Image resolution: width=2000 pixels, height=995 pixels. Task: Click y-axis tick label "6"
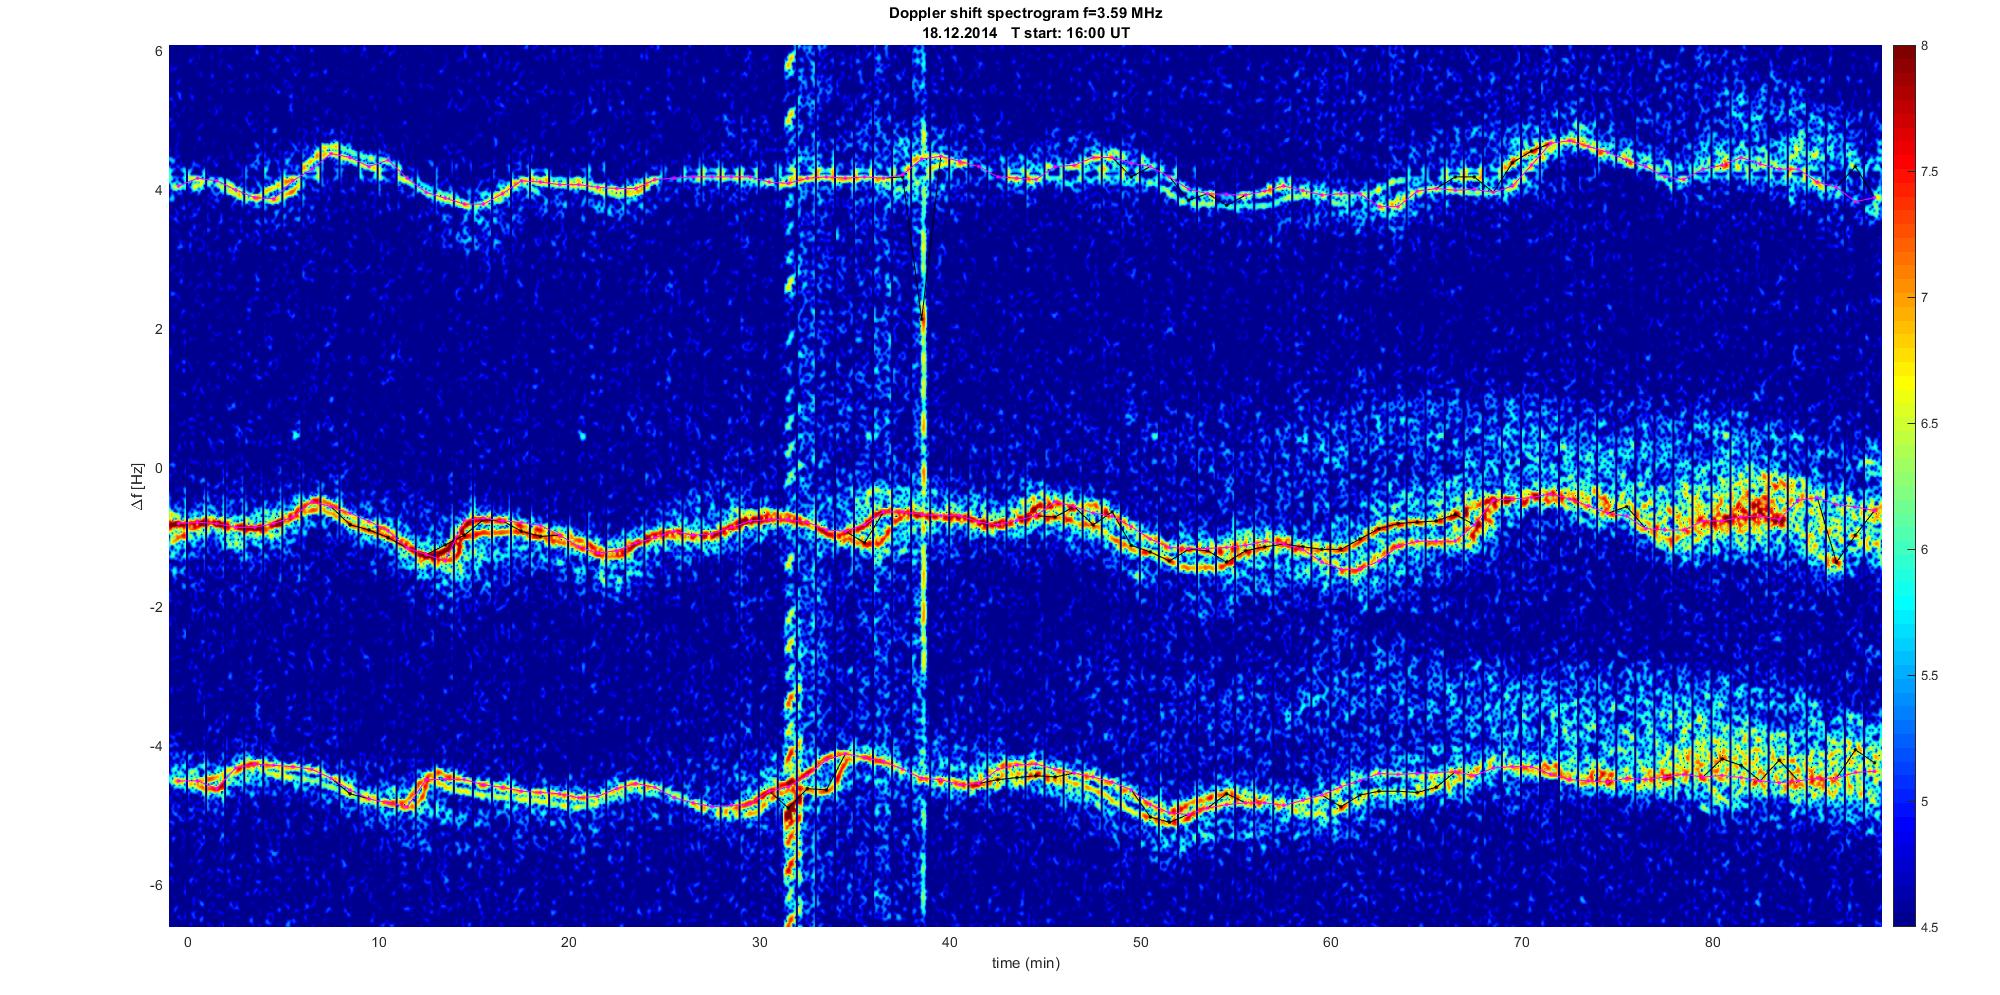click(x=158, y=50)
